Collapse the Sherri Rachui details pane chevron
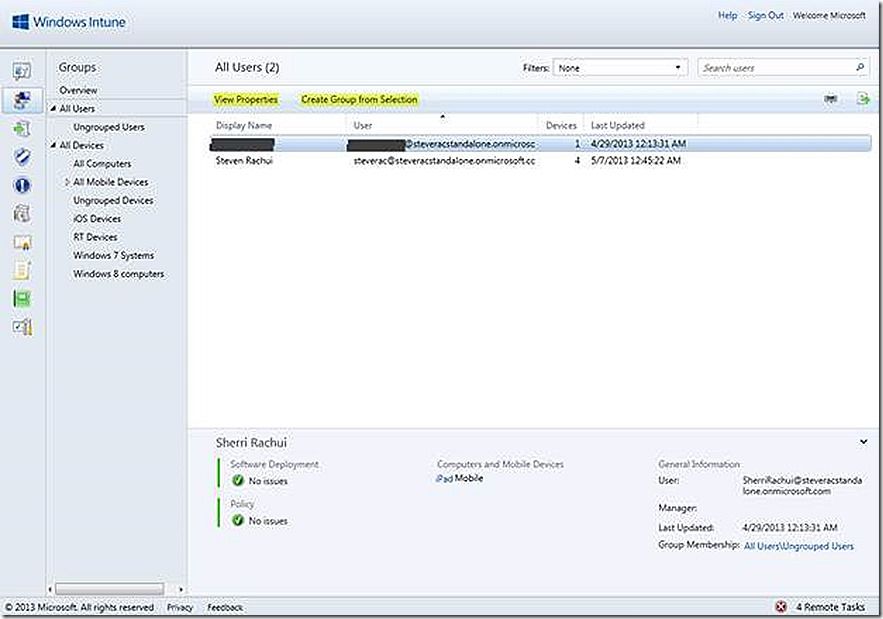 (863, 442)
